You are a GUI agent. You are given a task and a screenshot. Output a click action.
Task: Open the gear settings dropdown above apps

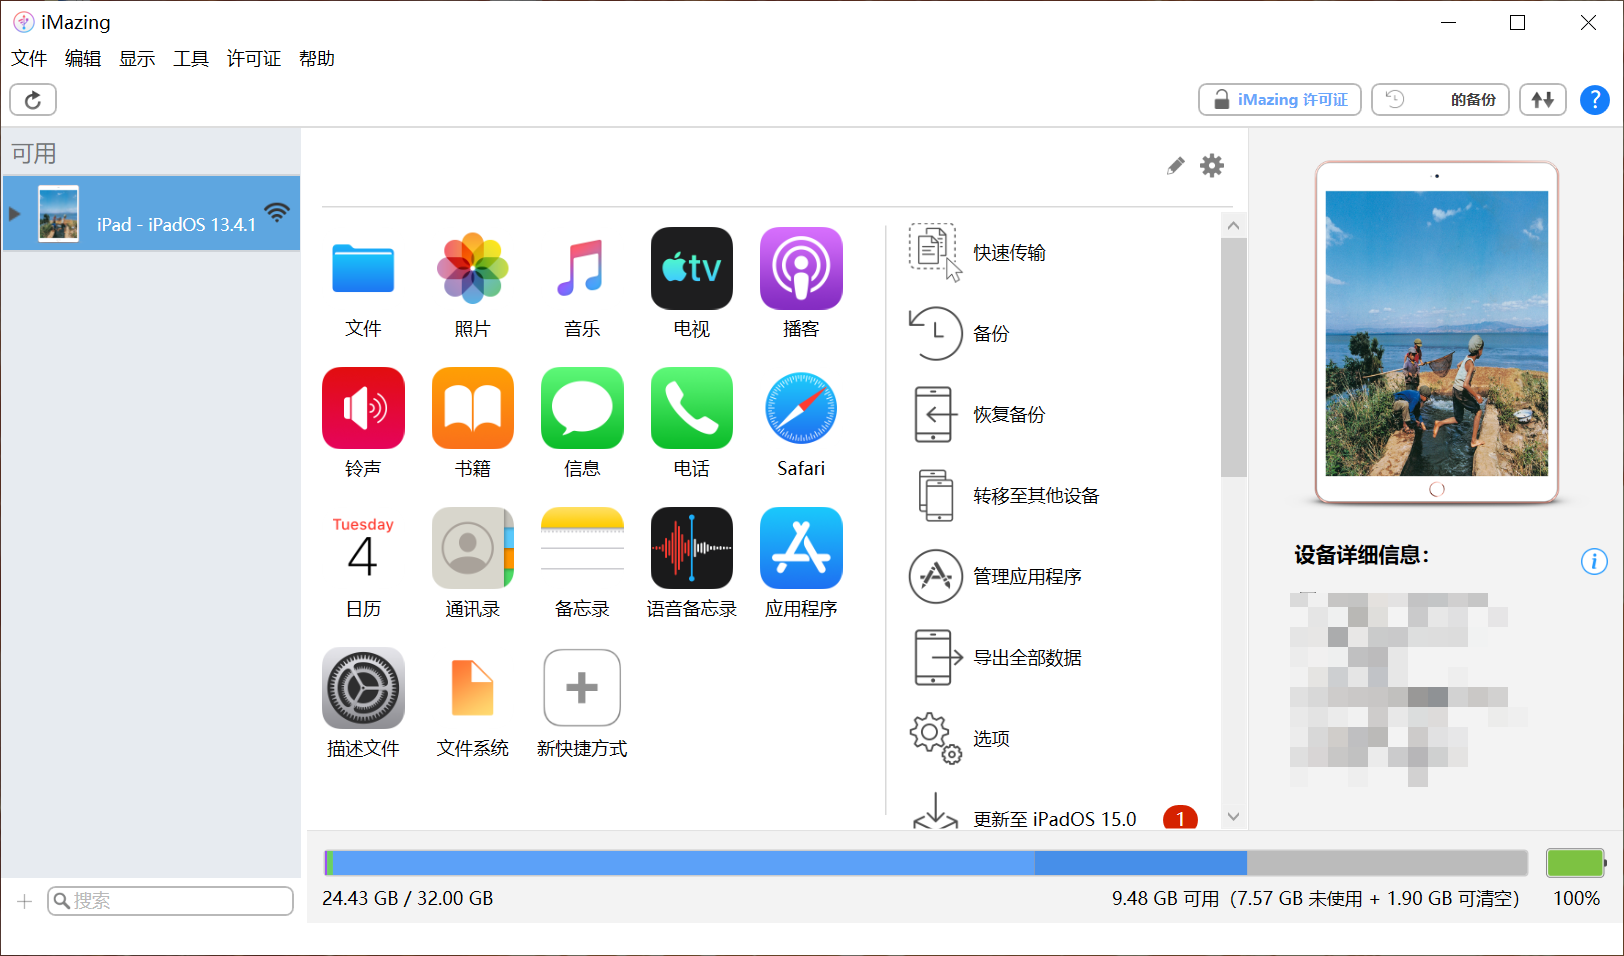1212,166
